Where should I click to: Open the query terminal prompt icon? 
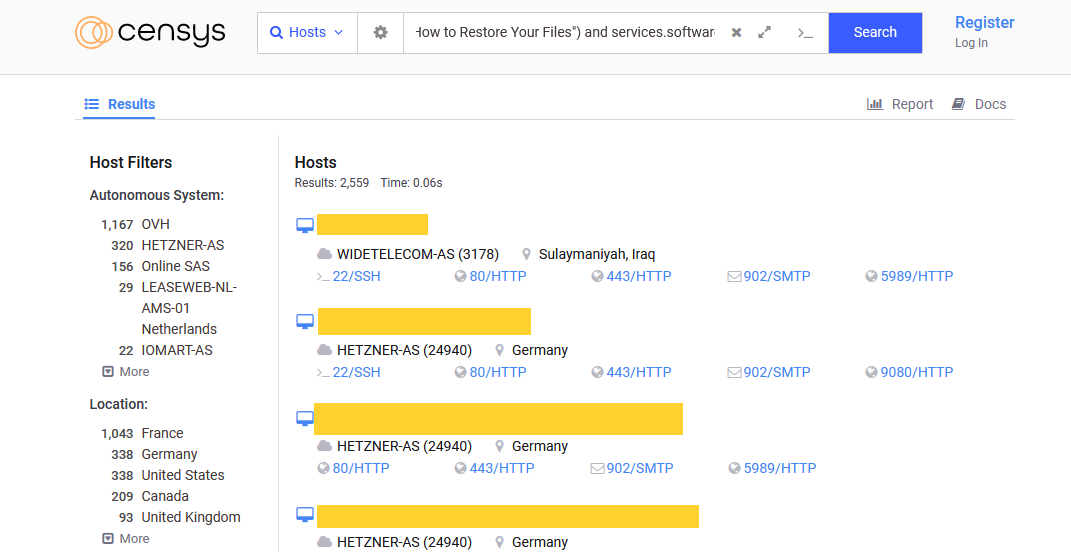[x=805, y=32]
